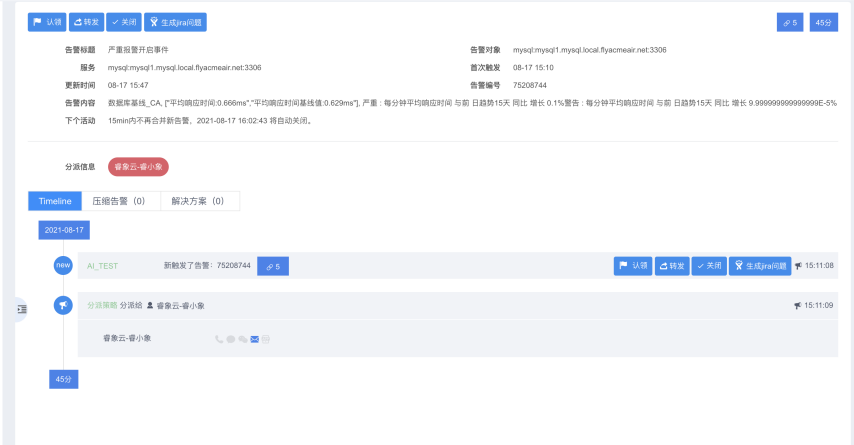Click megaphone icon beside 15:11:08
854x445 pixels.
click(798, 266)
